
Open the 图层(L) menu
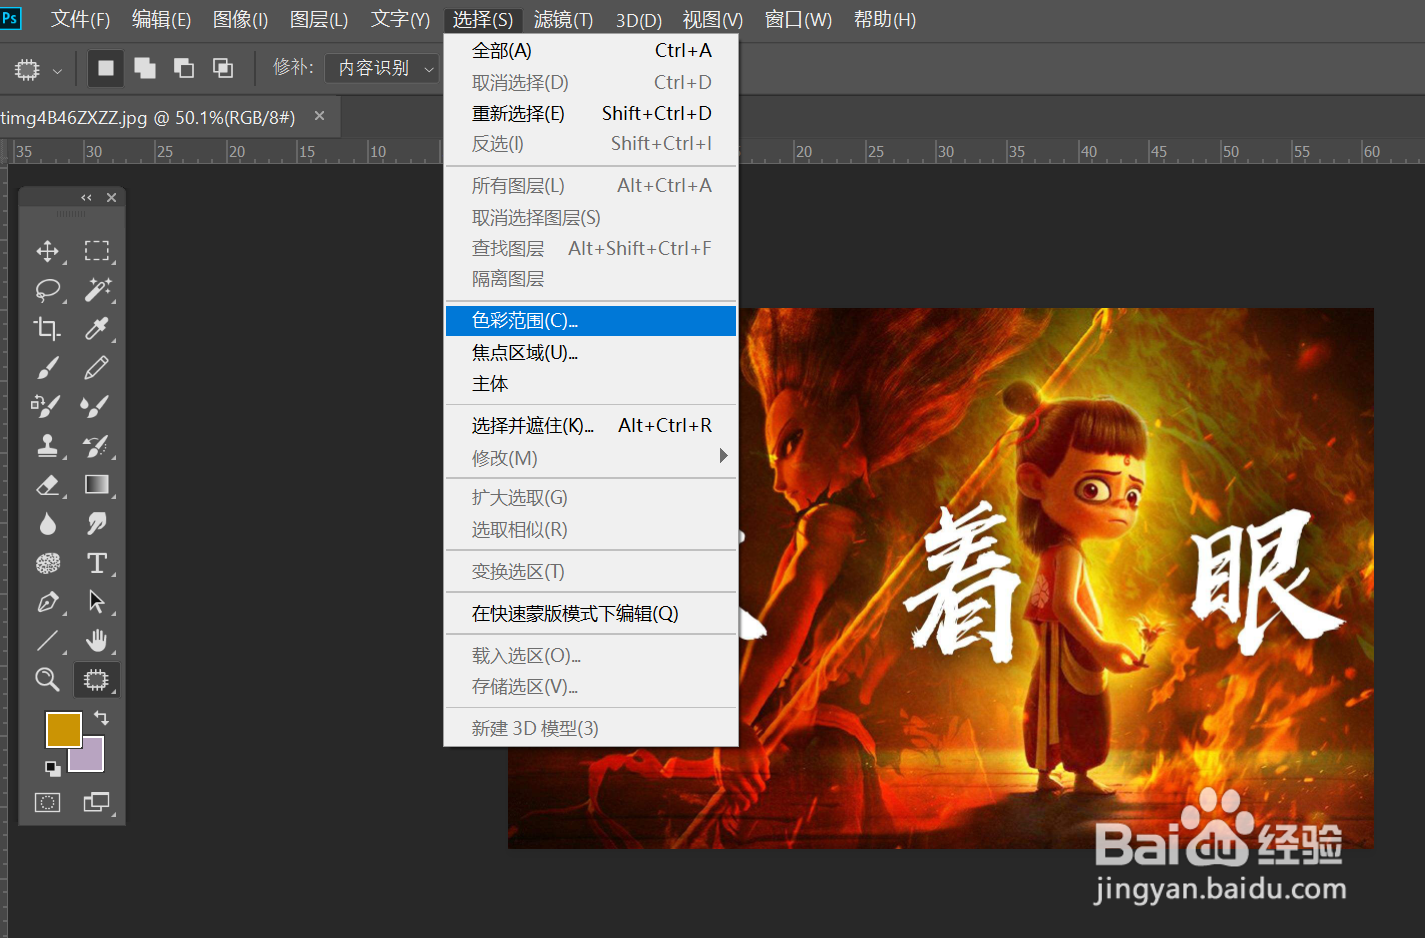(319, 20)
